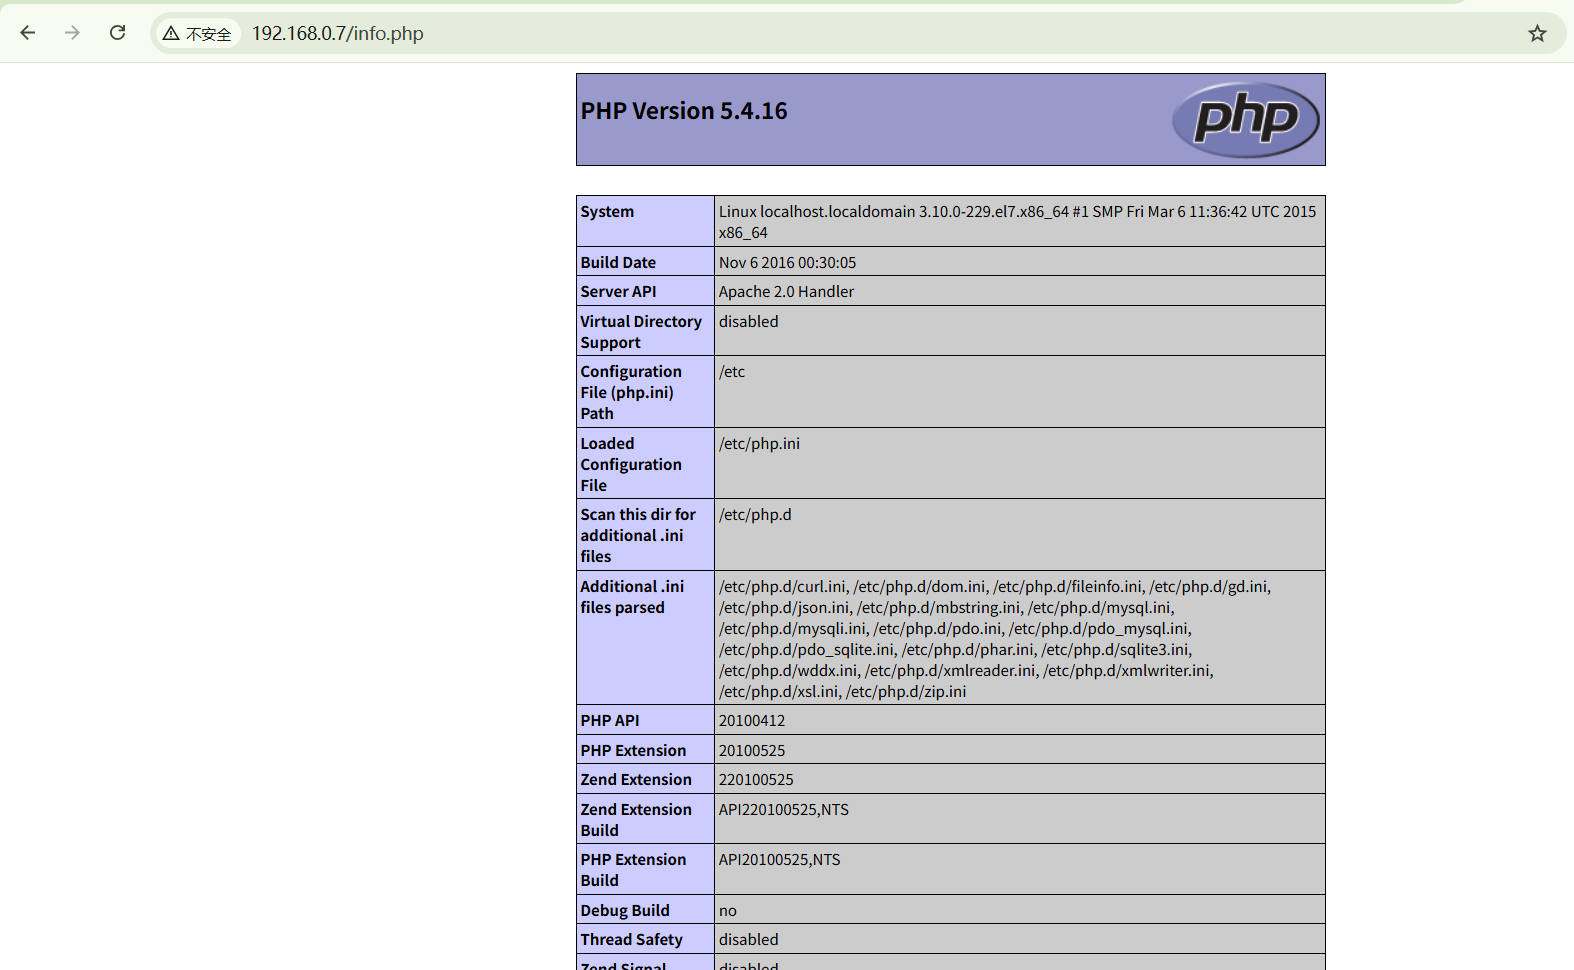Click the browser forward arrow
Image resolution: width=1574 pixels, height=970 pixels.
pyautogui.click(x=72, y=33)
